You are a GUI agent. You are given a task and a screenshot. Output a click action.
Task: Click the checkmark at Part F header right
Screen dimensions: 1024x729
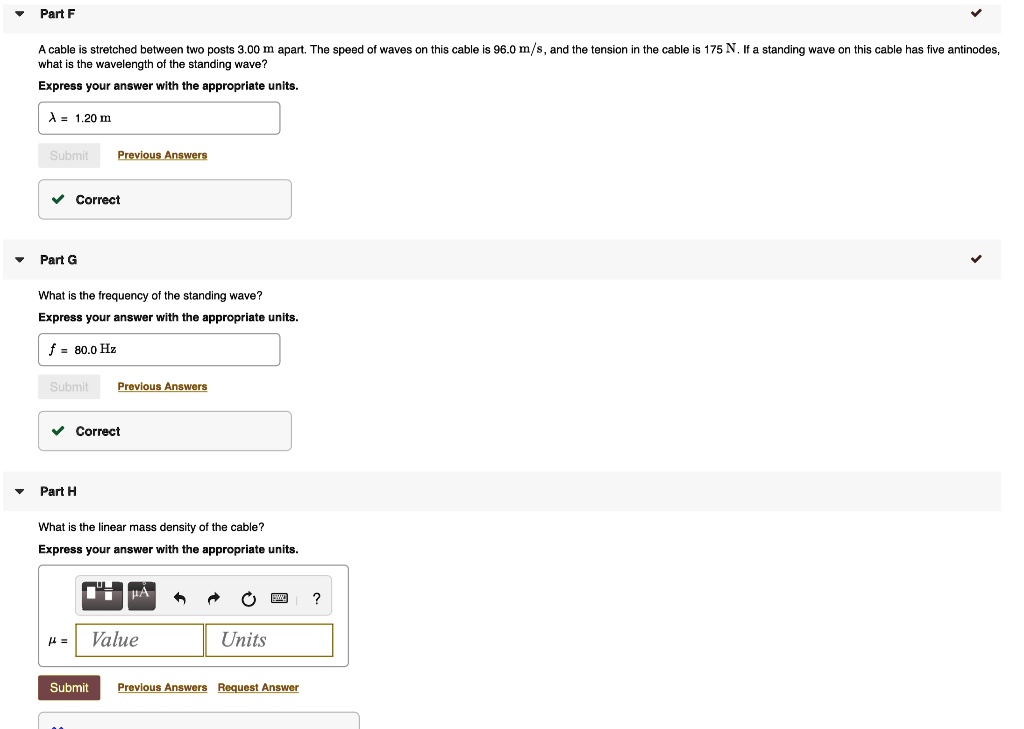pos(976,14)
